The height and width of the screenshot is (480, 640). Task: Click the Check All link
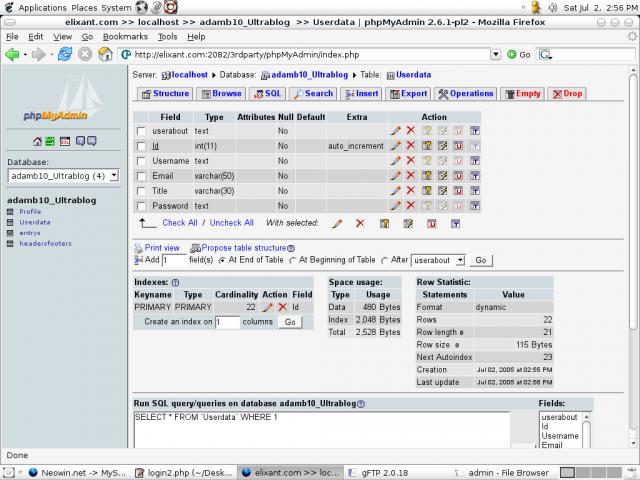point(180,223)
